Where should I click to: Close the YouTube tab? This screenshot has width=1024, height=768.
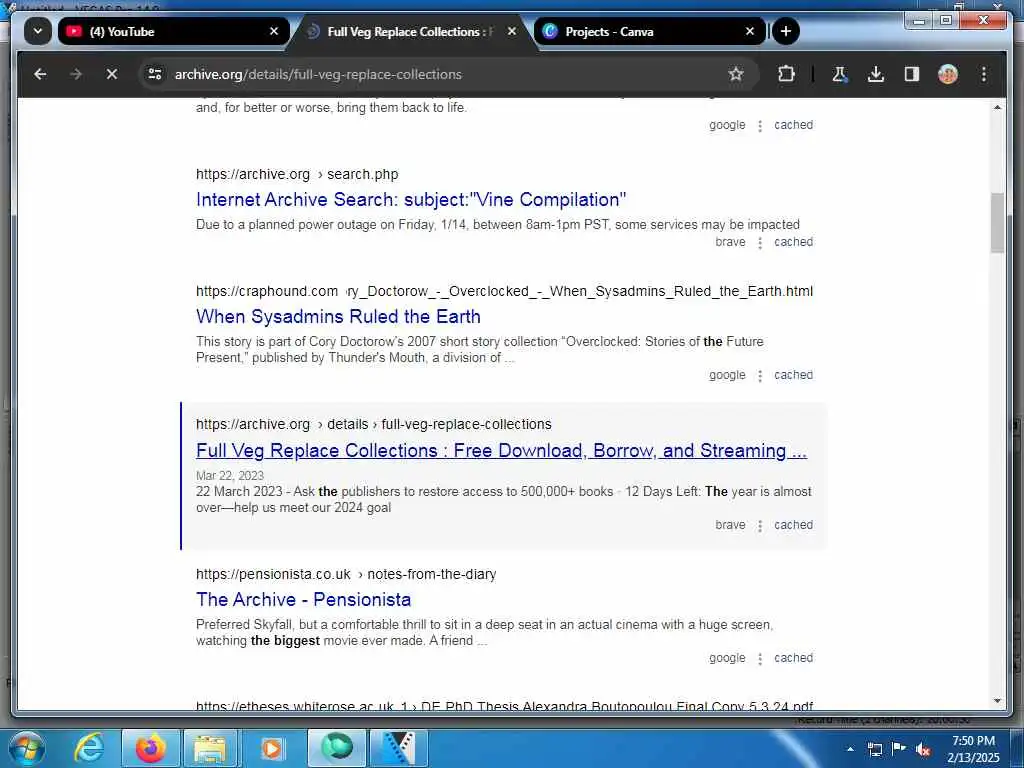tap(274, 31)
